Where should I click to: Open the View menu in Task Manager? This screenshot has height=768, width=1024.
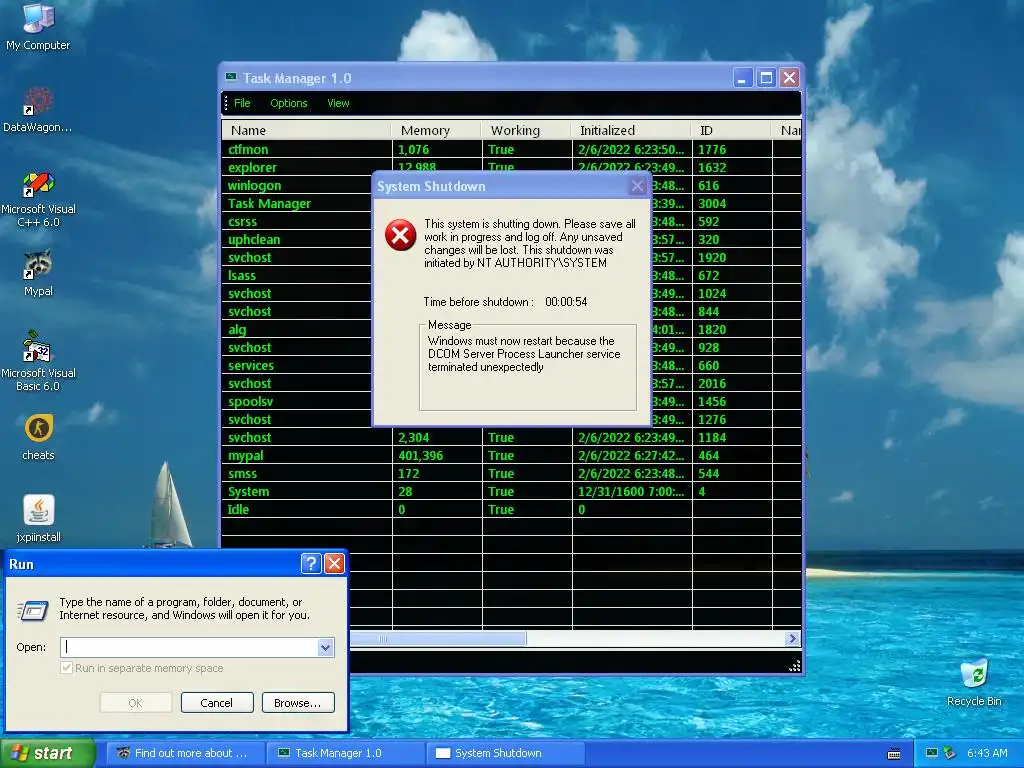click(338, 103)
